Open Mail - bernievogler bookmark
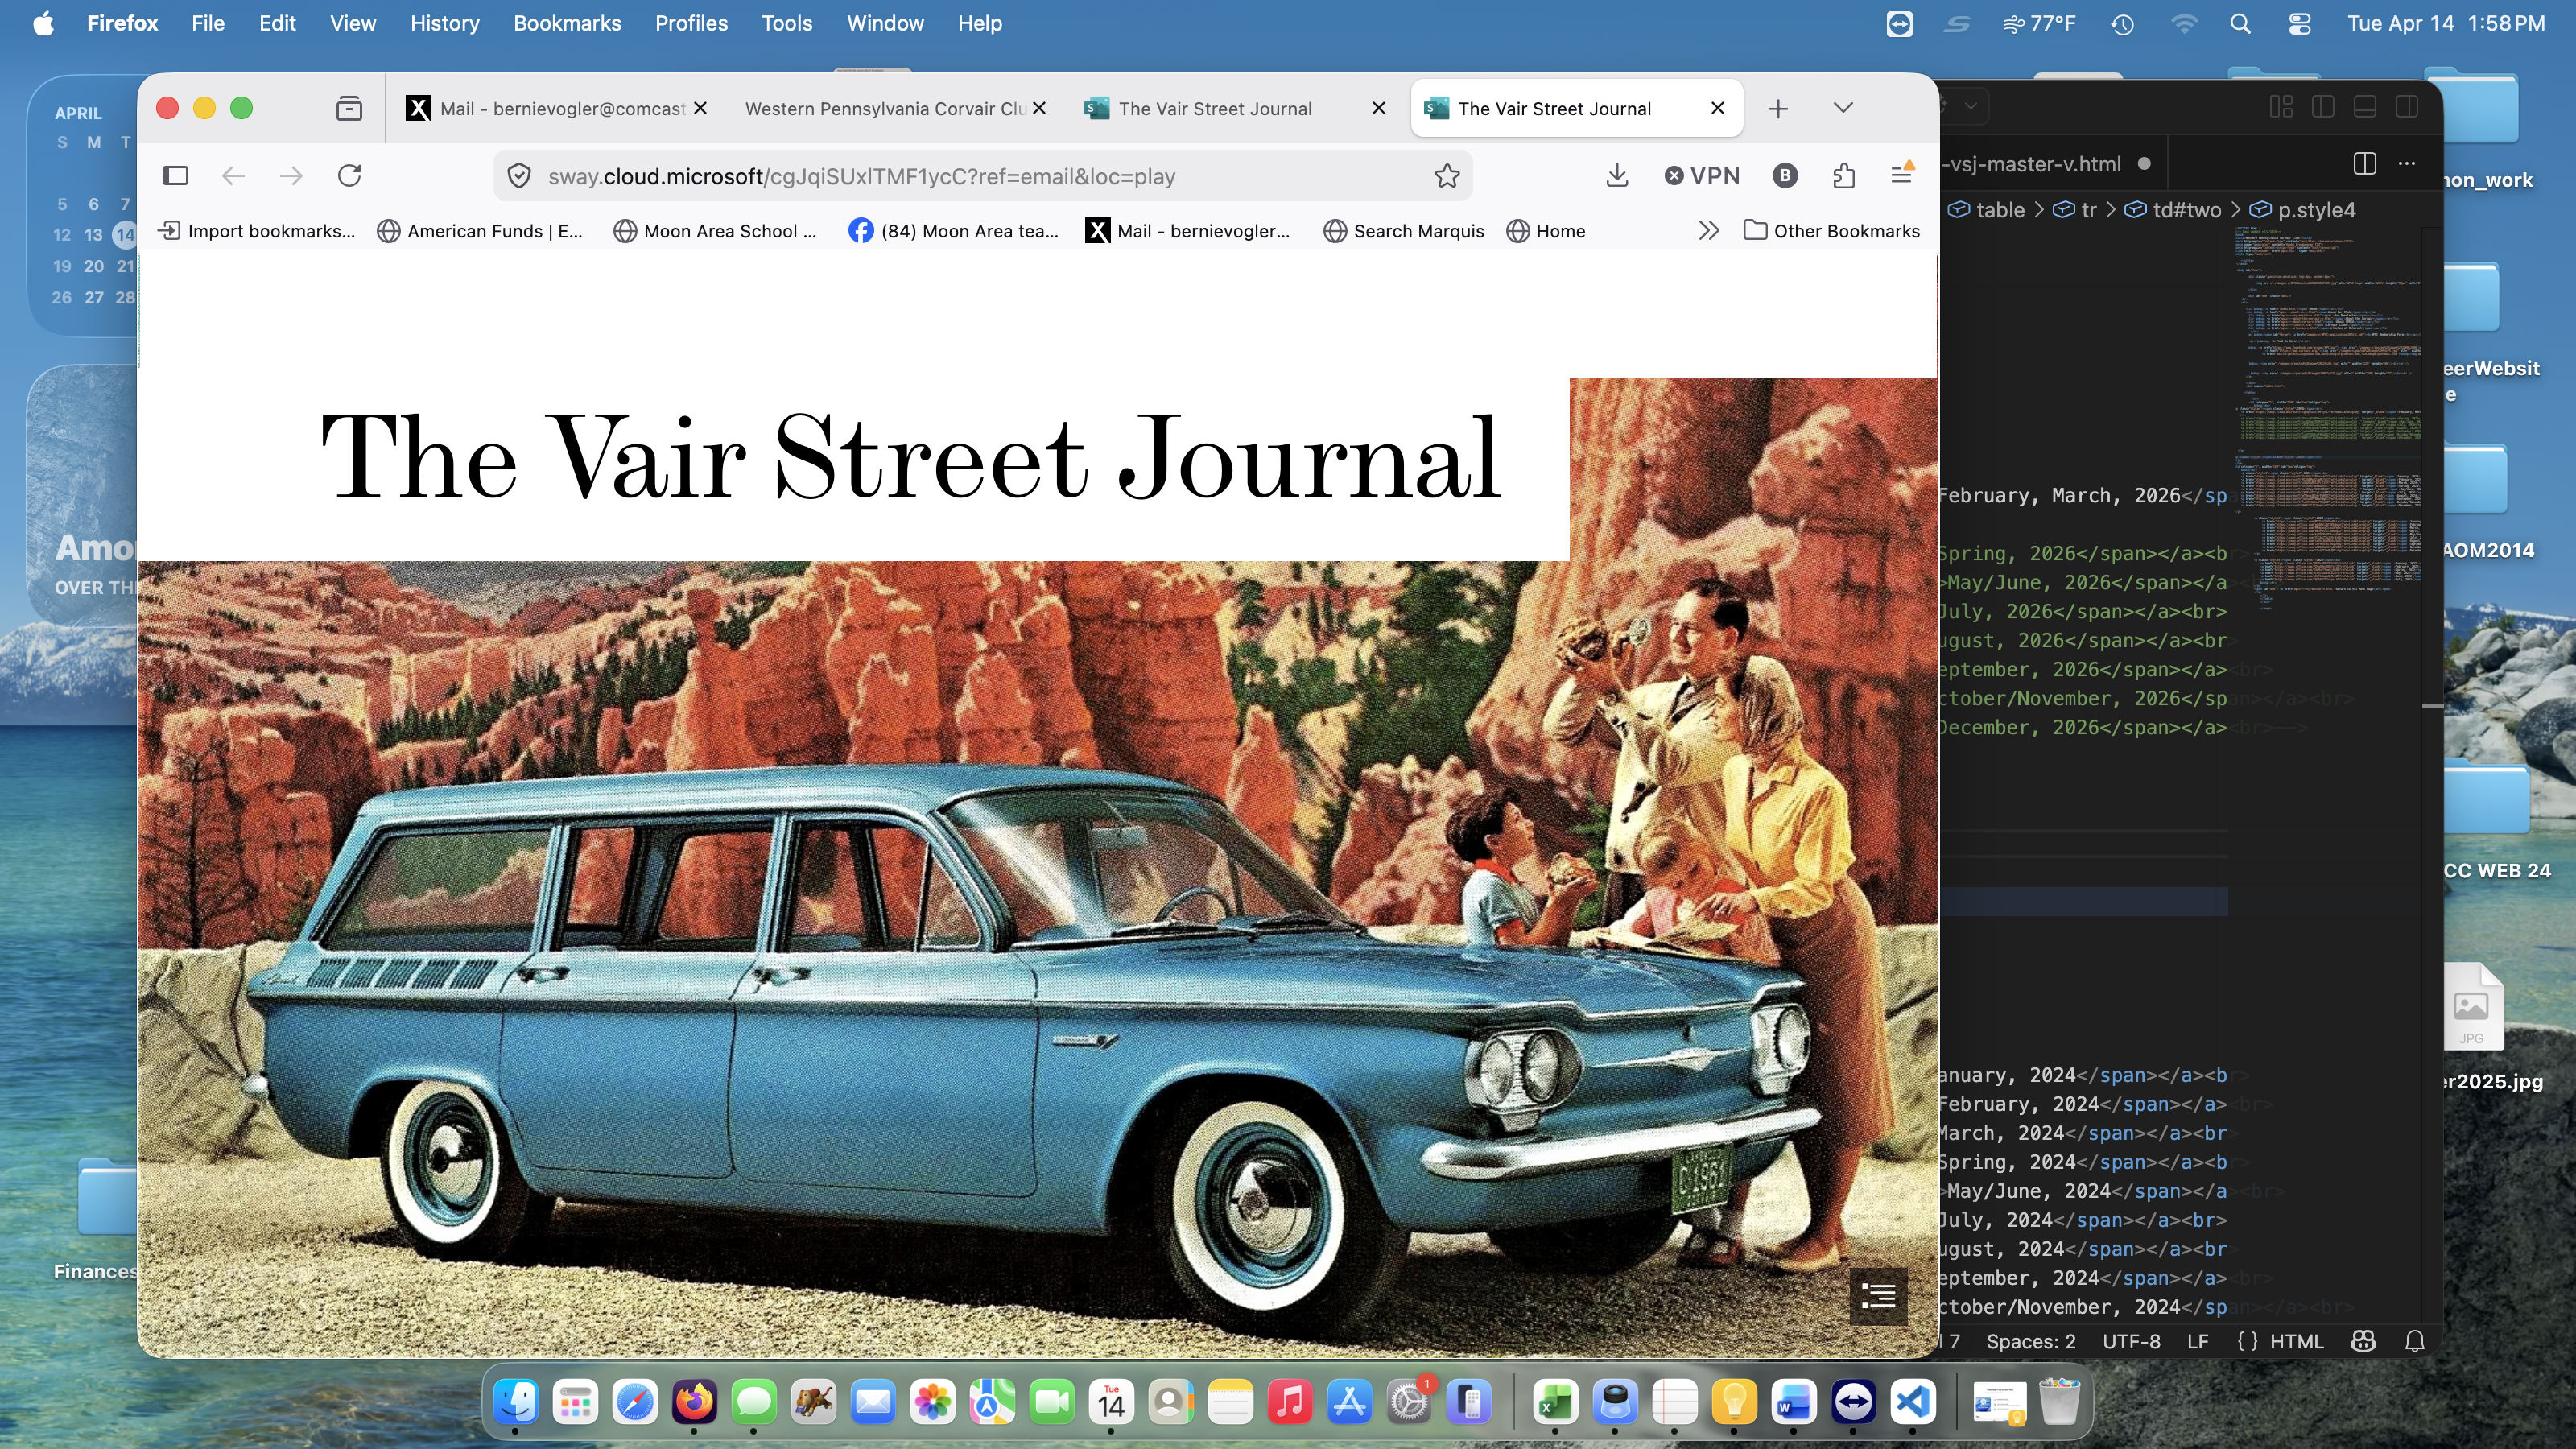Viewport: 2576px width, 1449px height. pyautogui.click(x=1188, y=231)
